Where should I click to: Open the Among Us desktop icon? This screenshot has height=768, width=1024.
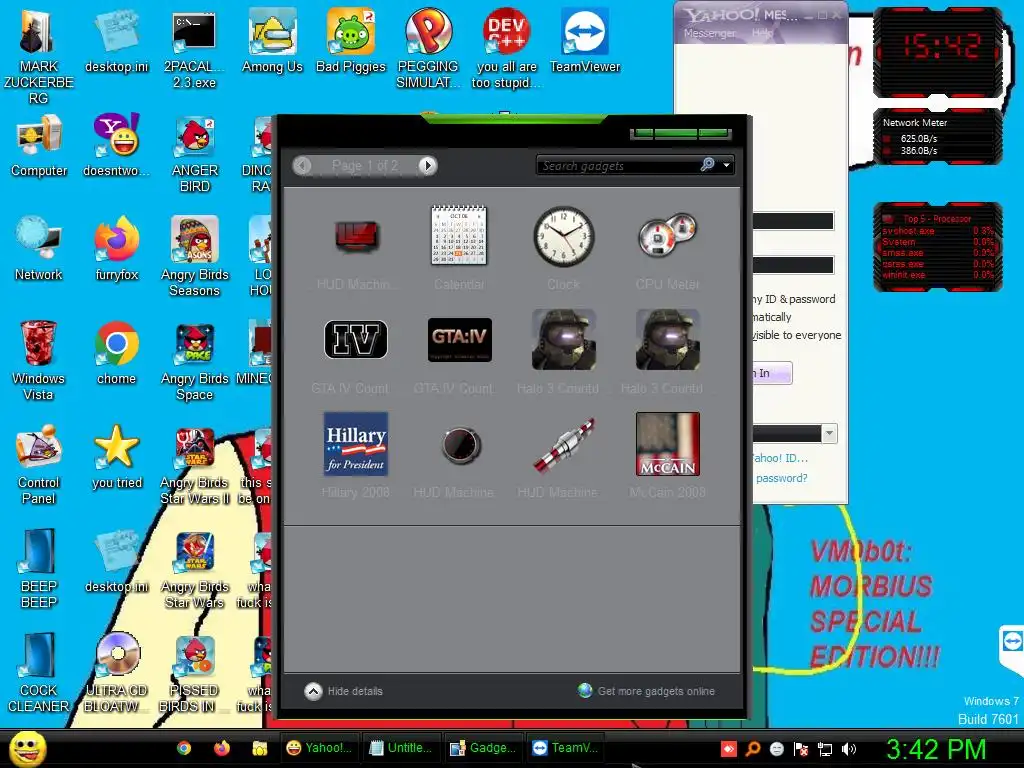(x=272, y=42)
